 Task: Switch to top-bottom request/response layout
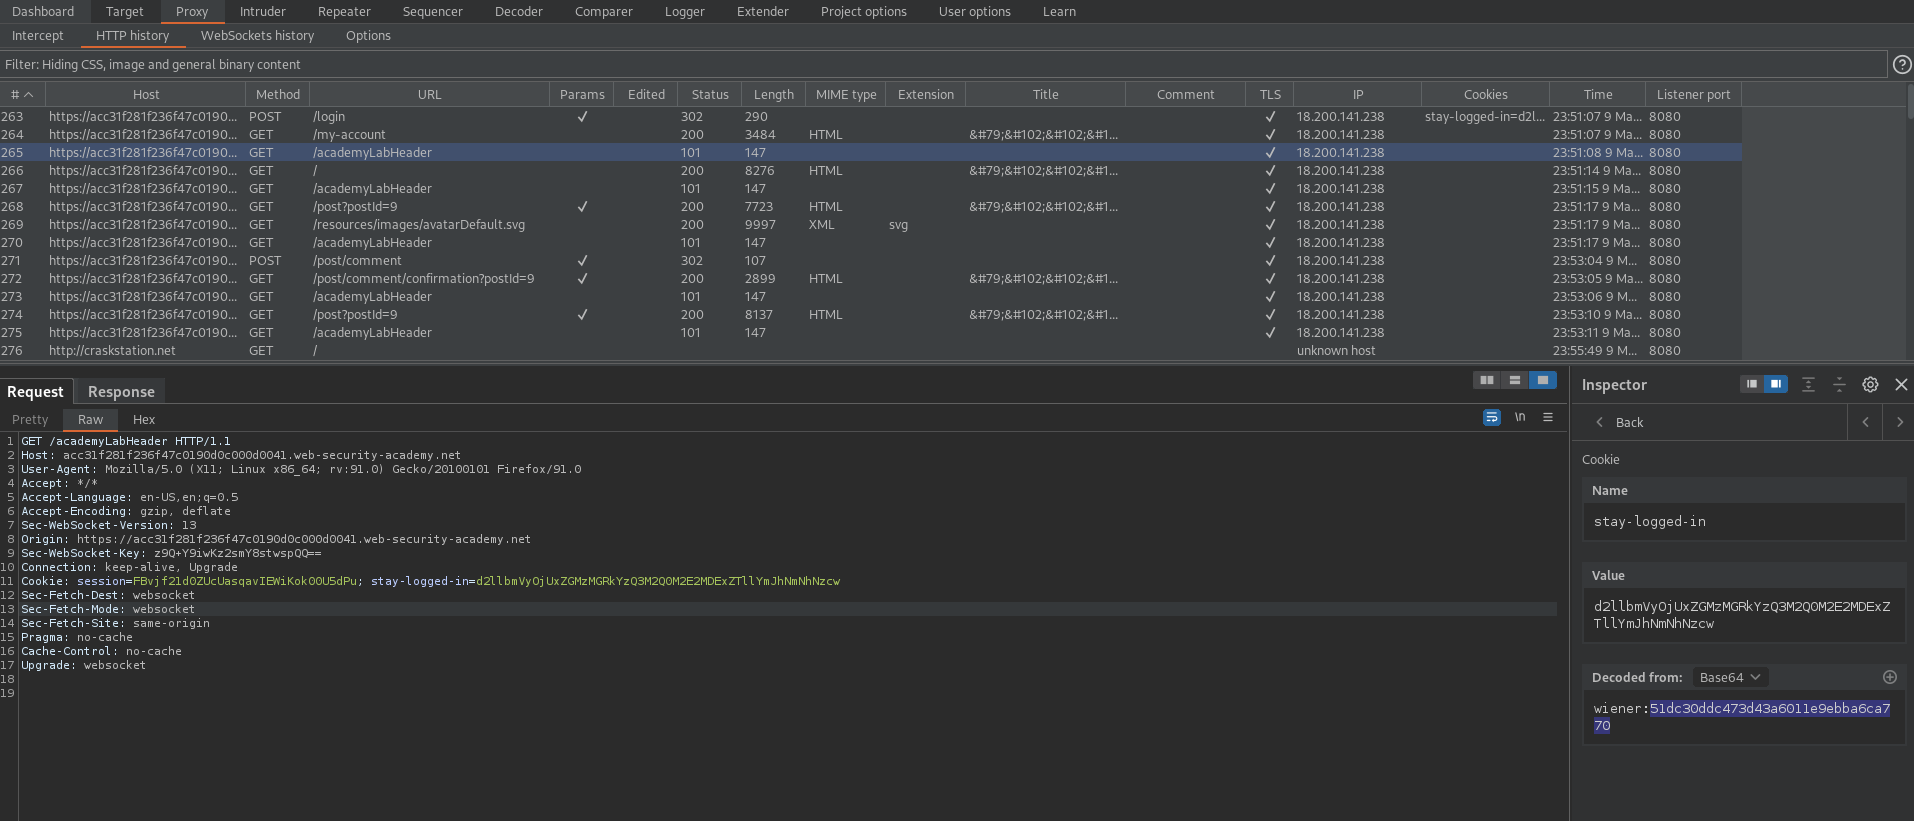pos(1515,380)
